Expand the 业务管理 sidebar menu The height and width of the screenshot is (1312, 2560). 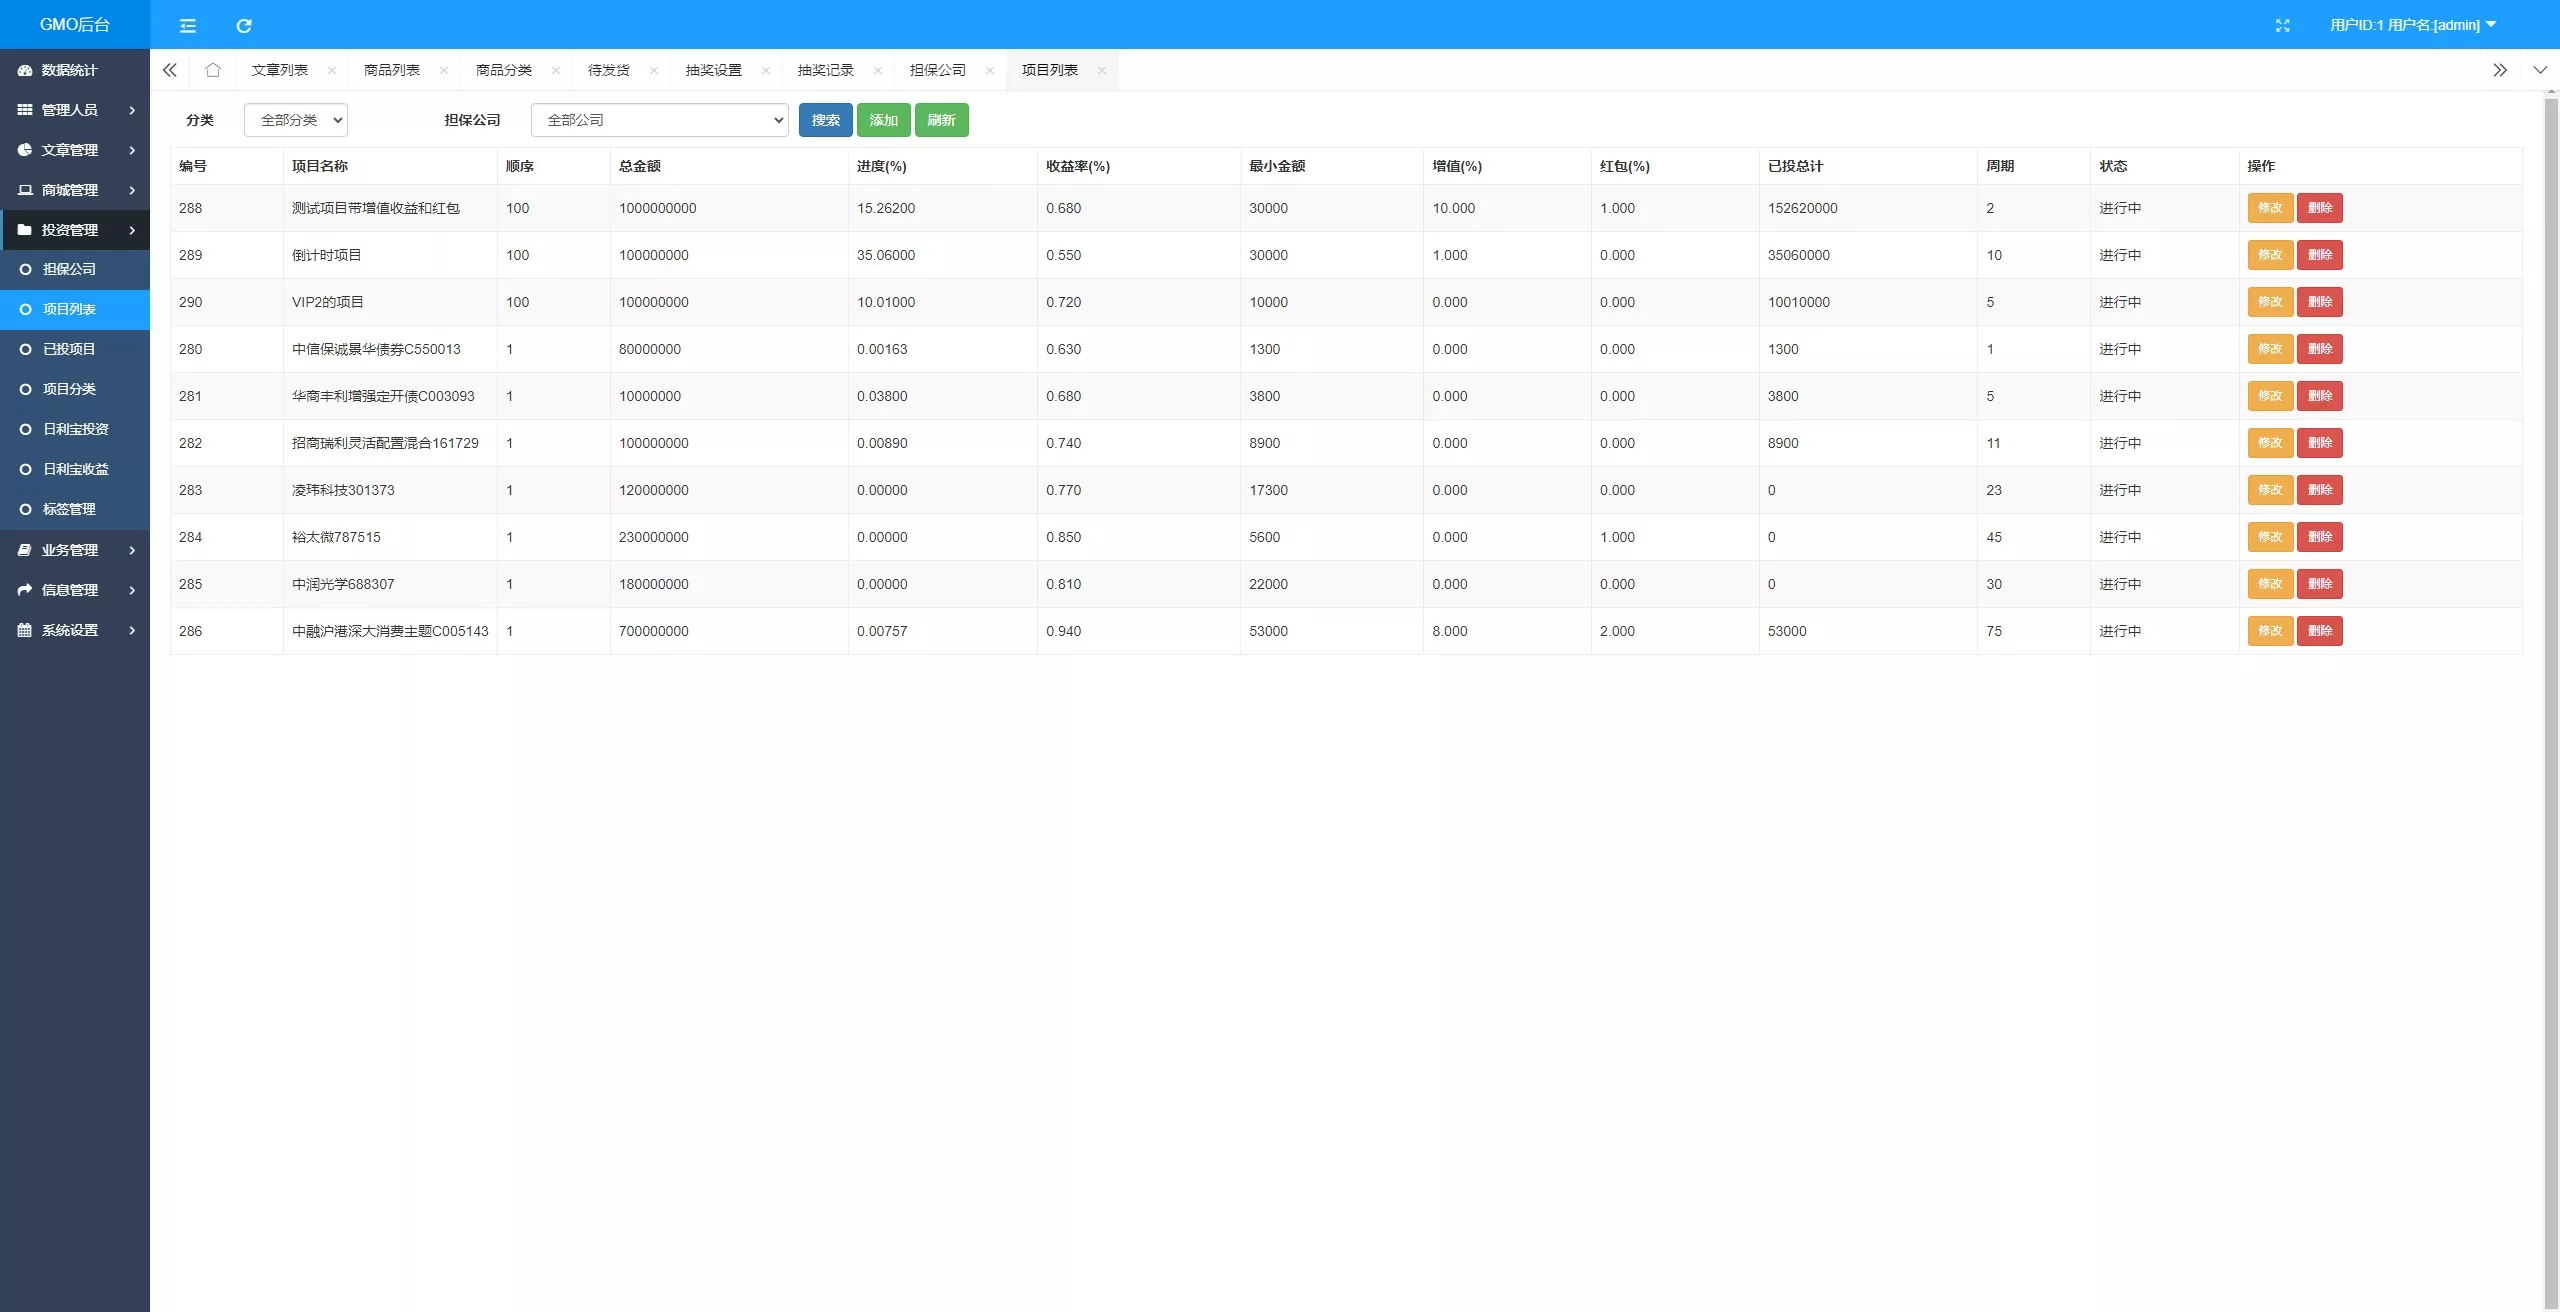click(x=75, y=550)
